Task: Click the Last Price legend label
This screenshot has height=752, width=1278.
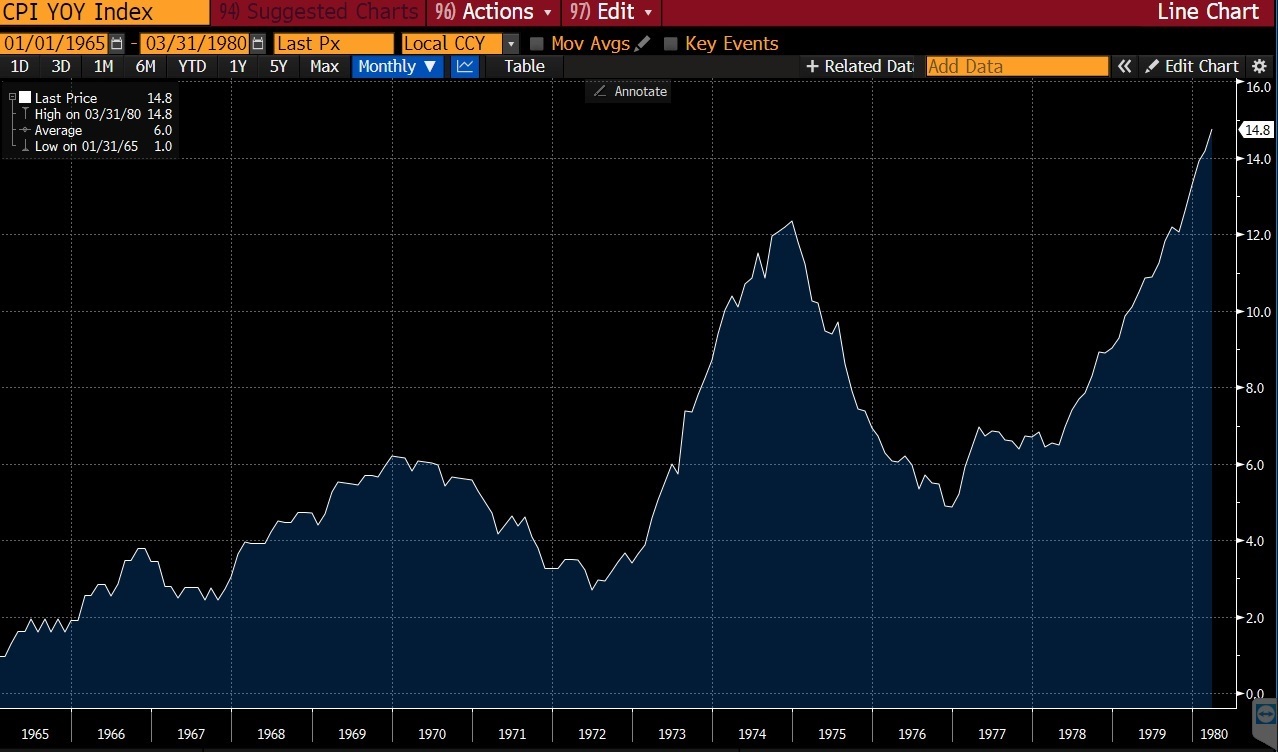Action: click(x=66, y=98)
